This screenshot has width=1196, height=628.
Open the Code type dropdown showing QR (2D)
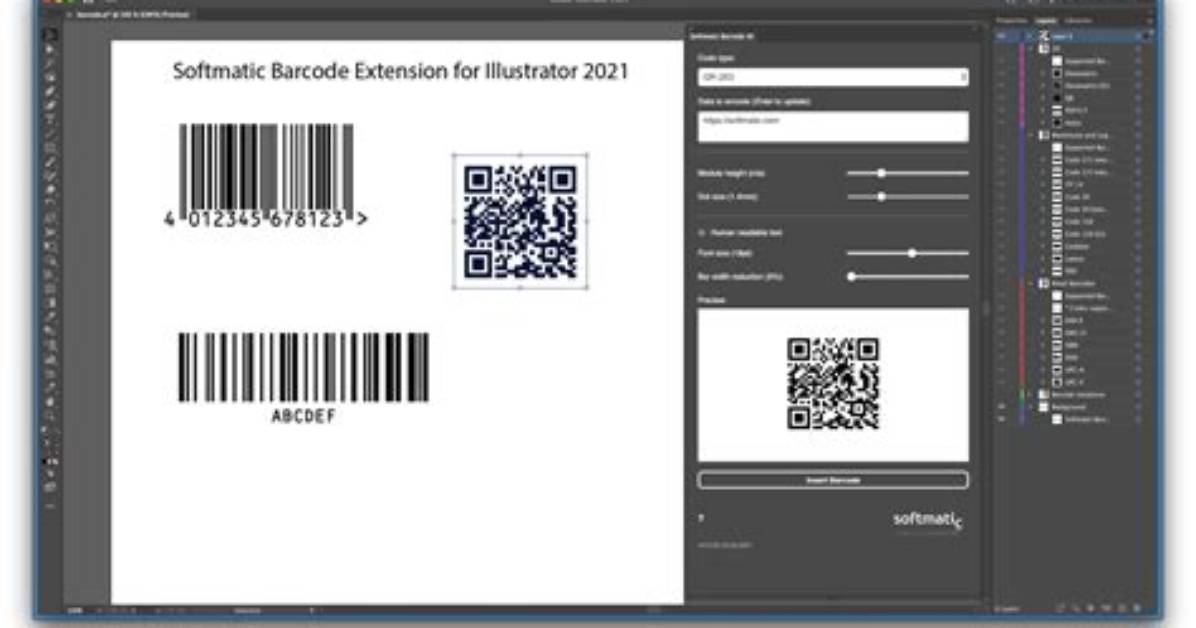pos(833,76)
